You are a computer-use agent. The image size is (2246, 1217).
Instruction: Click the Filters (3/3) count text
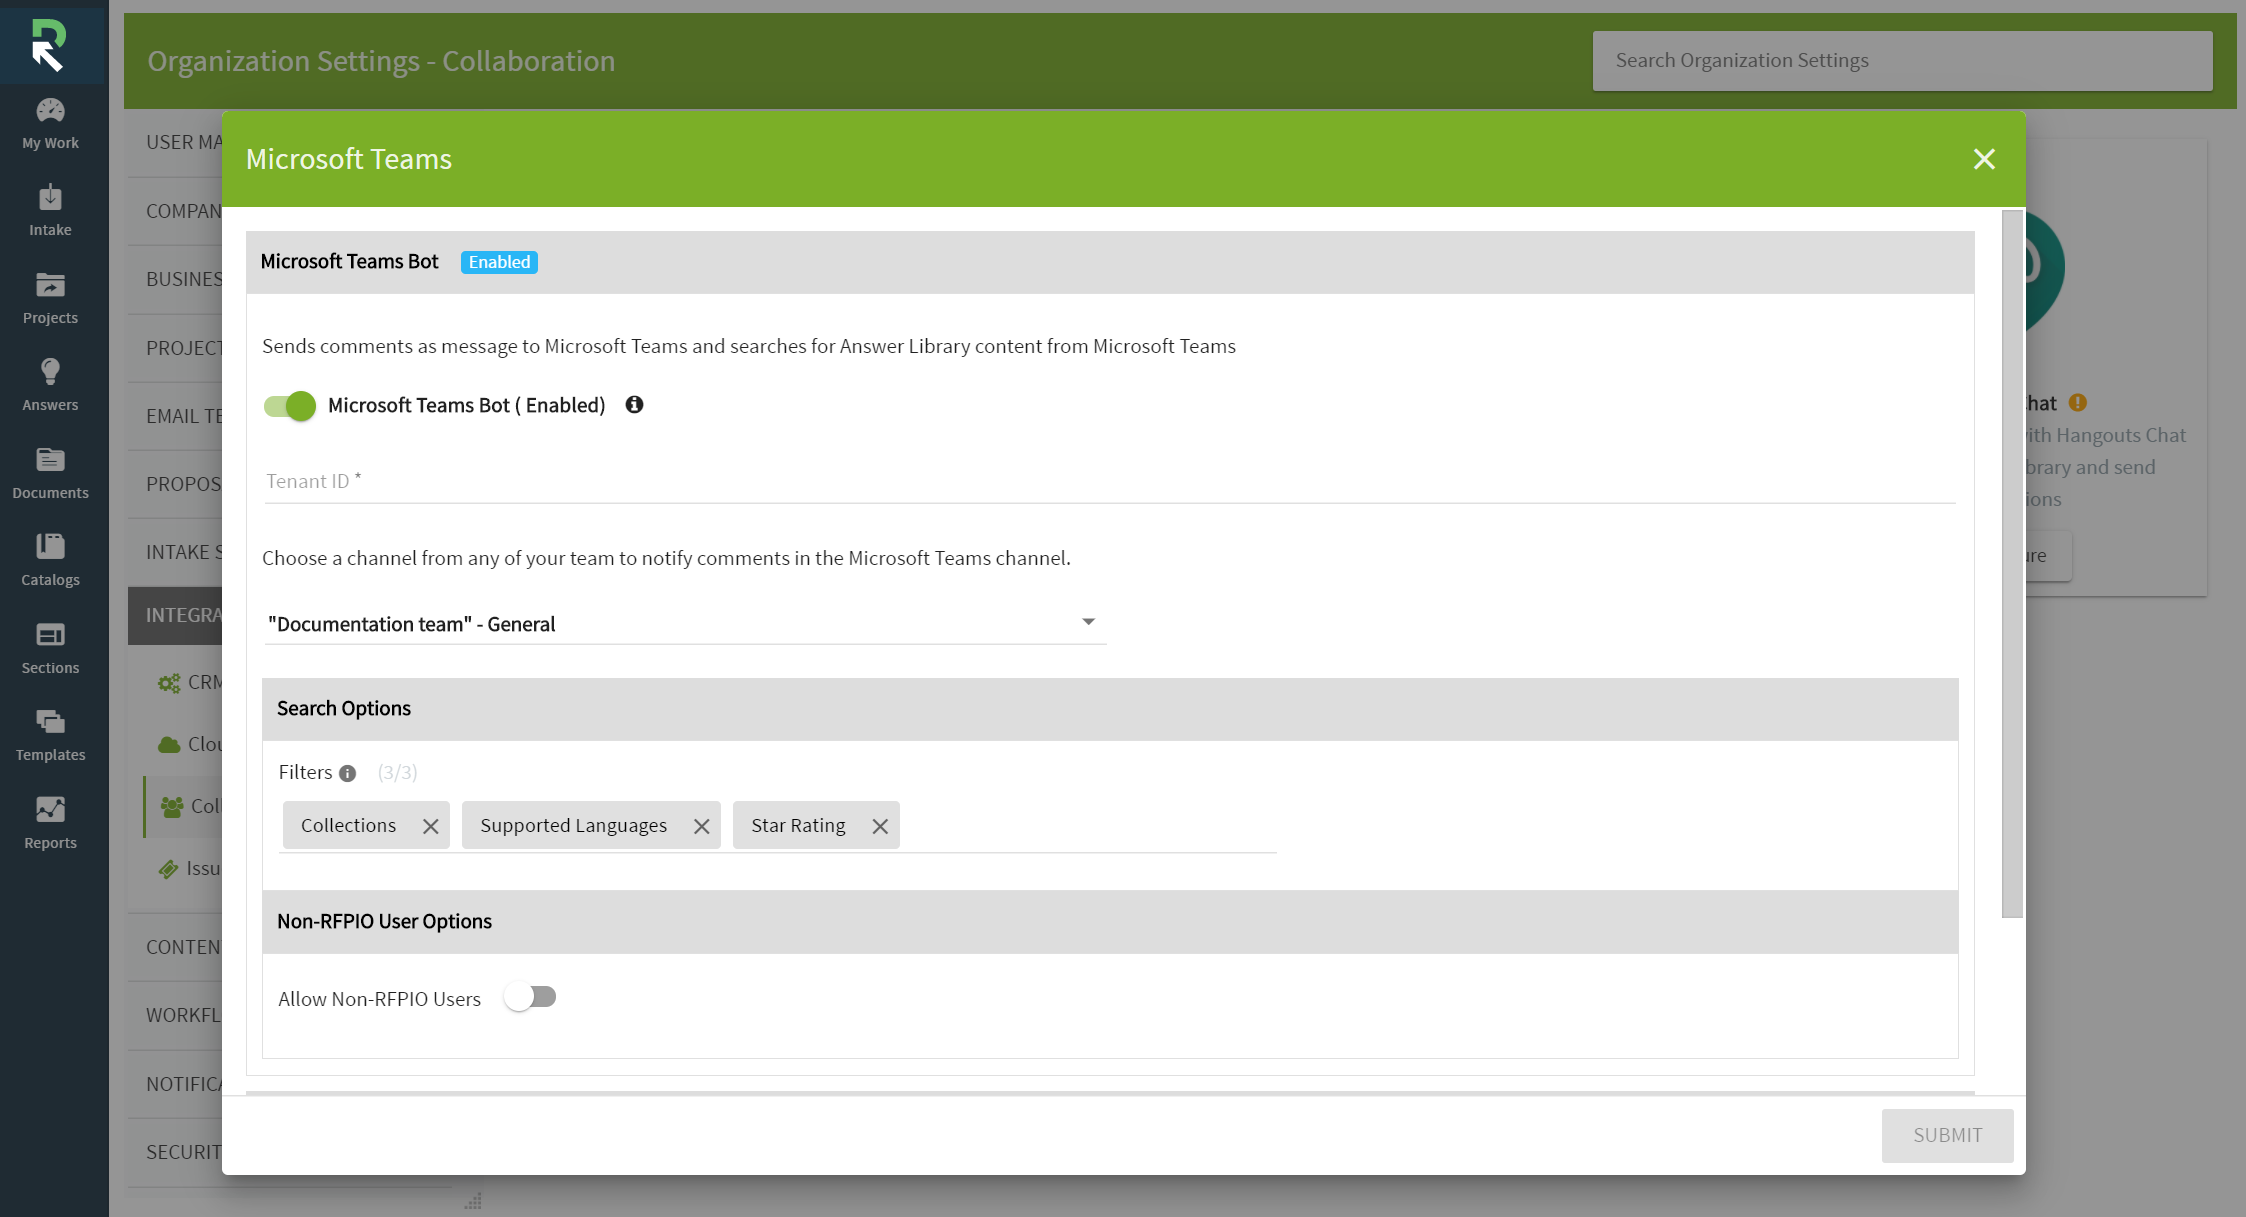click(x=397, y=772)
